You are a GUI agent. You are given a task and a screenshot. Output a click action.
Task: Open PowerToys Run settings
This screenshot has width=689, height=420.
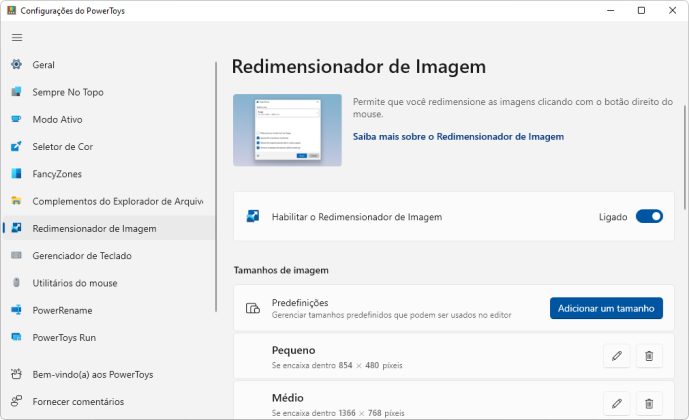[64, 337]
